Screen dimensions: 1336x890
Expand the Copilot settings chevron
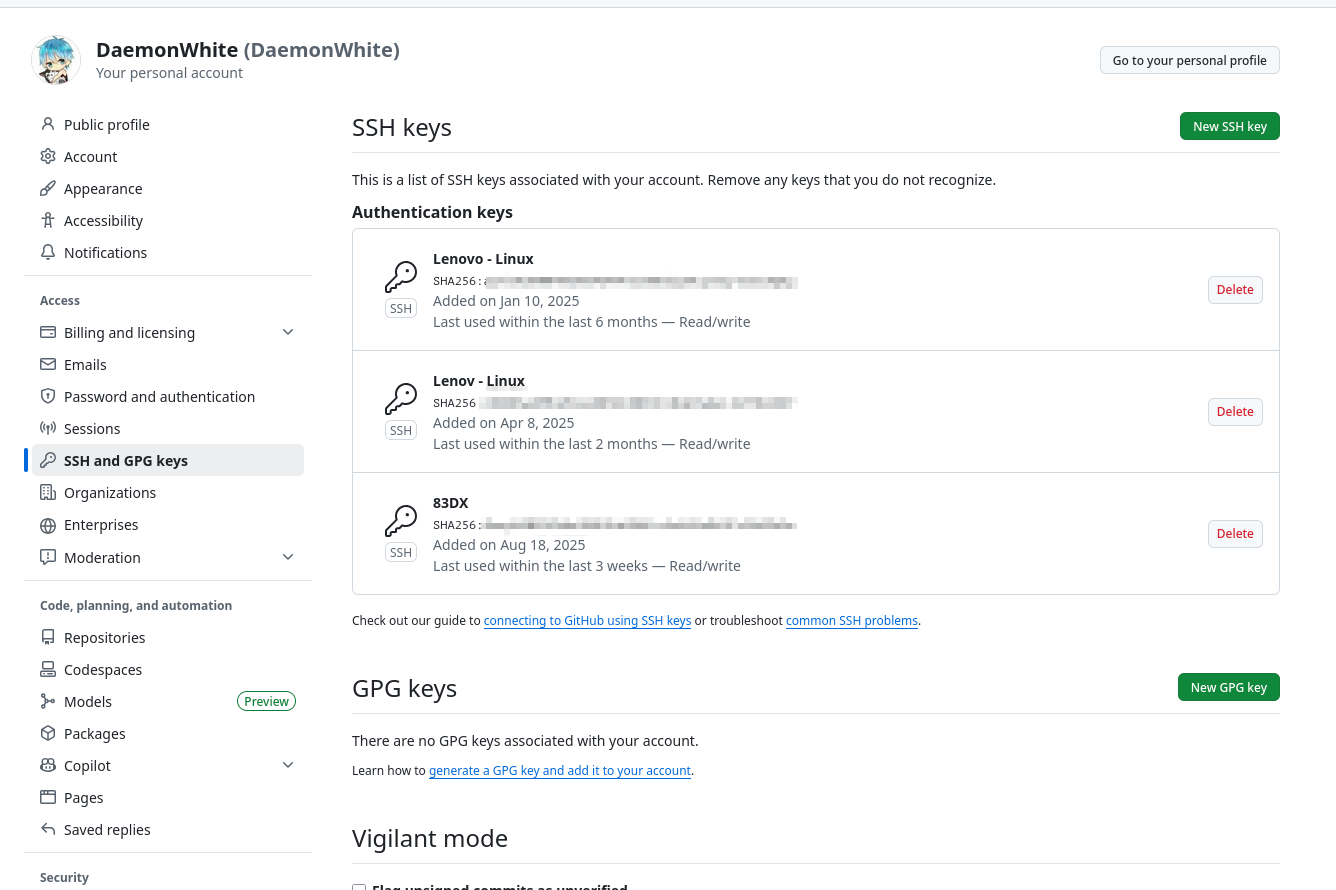pos(288,766)
